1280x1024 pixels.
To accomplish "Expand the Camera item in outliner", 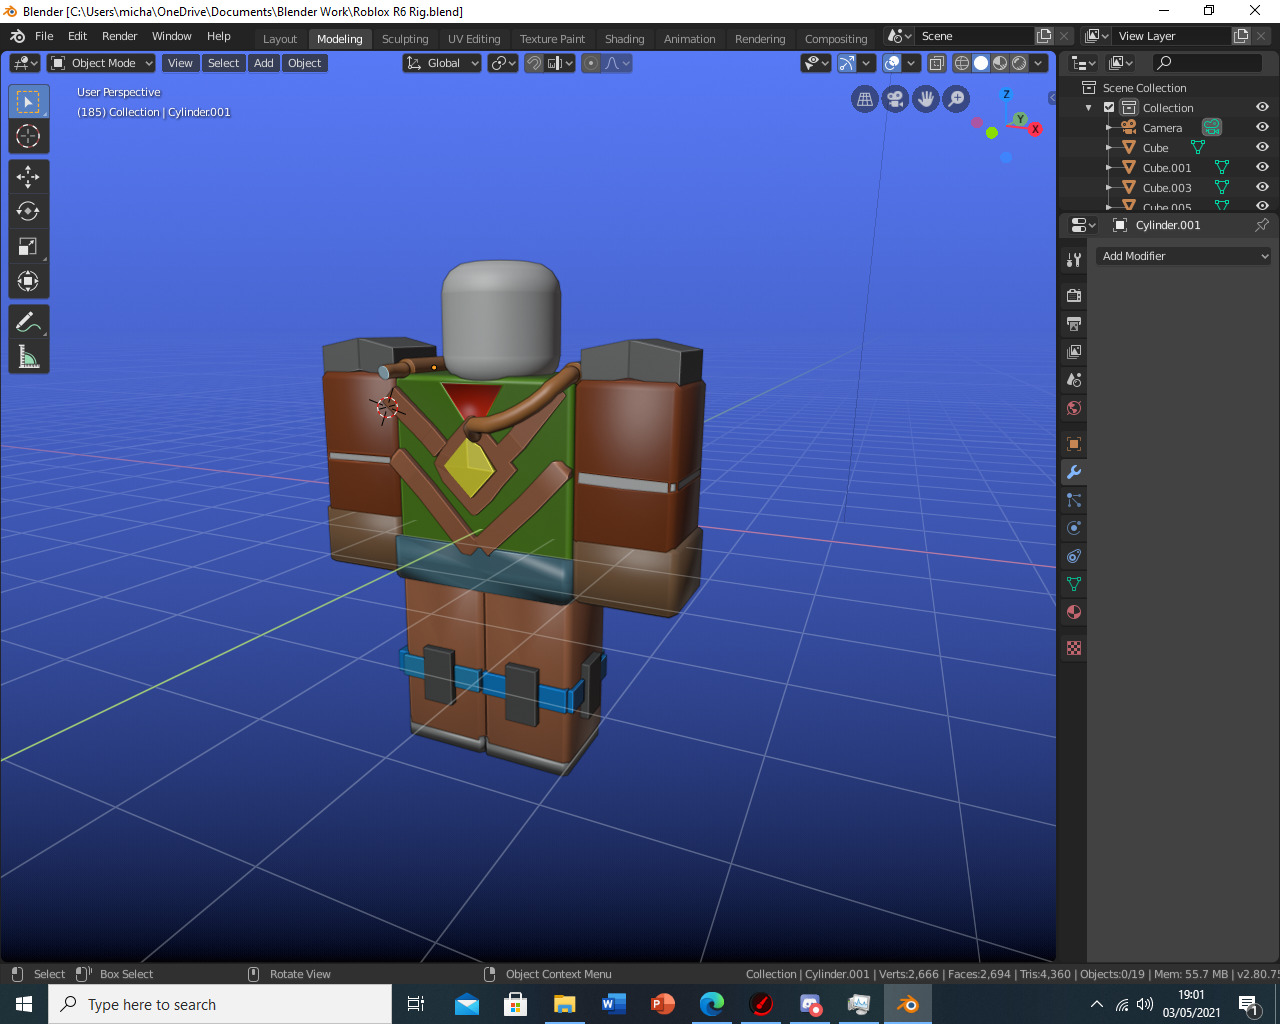I will 1109,128.
